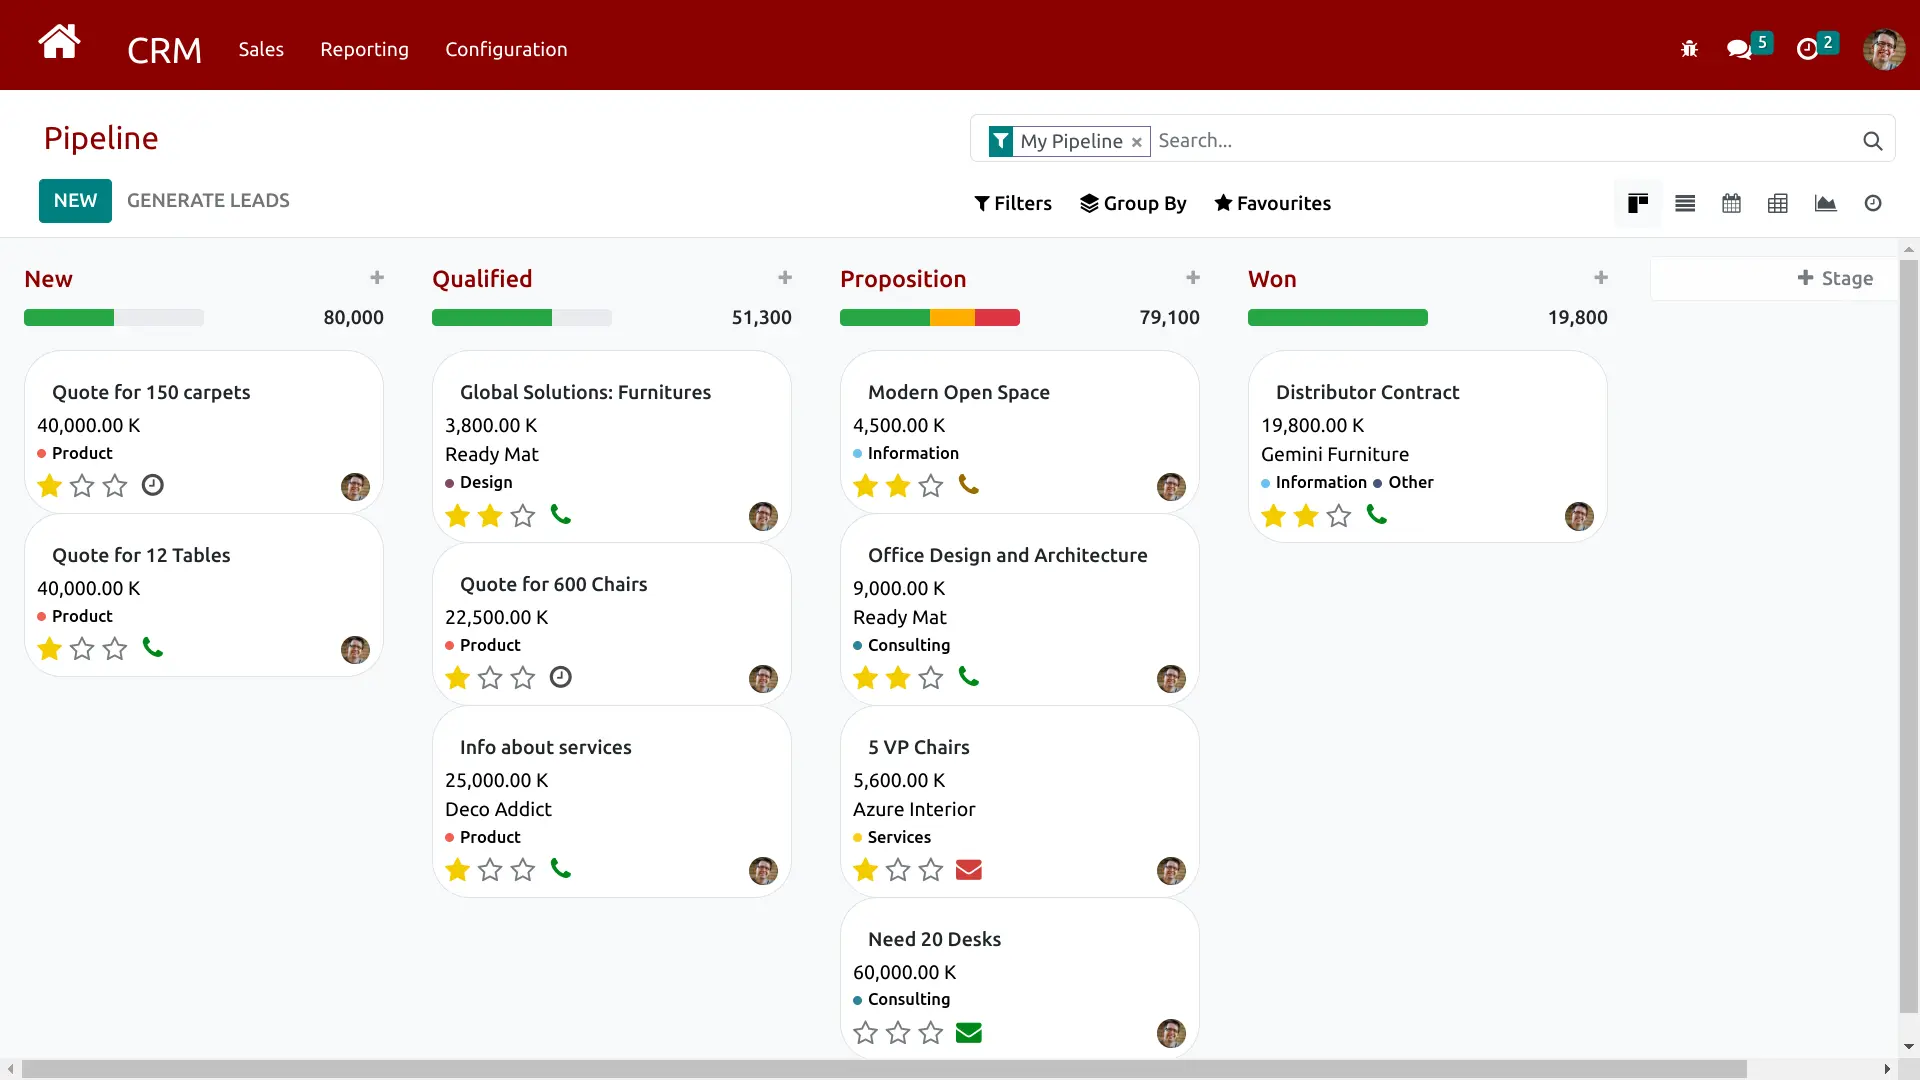The height and width of the screenshot is (1080, 1920).
Task: Open the home menu icon
Action: [x=59, y=43]
